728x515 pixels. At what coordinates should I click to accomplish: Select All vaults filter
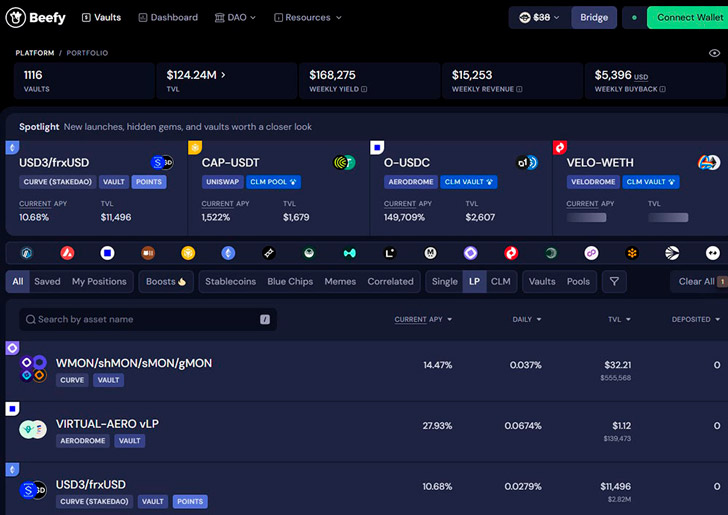18,281
